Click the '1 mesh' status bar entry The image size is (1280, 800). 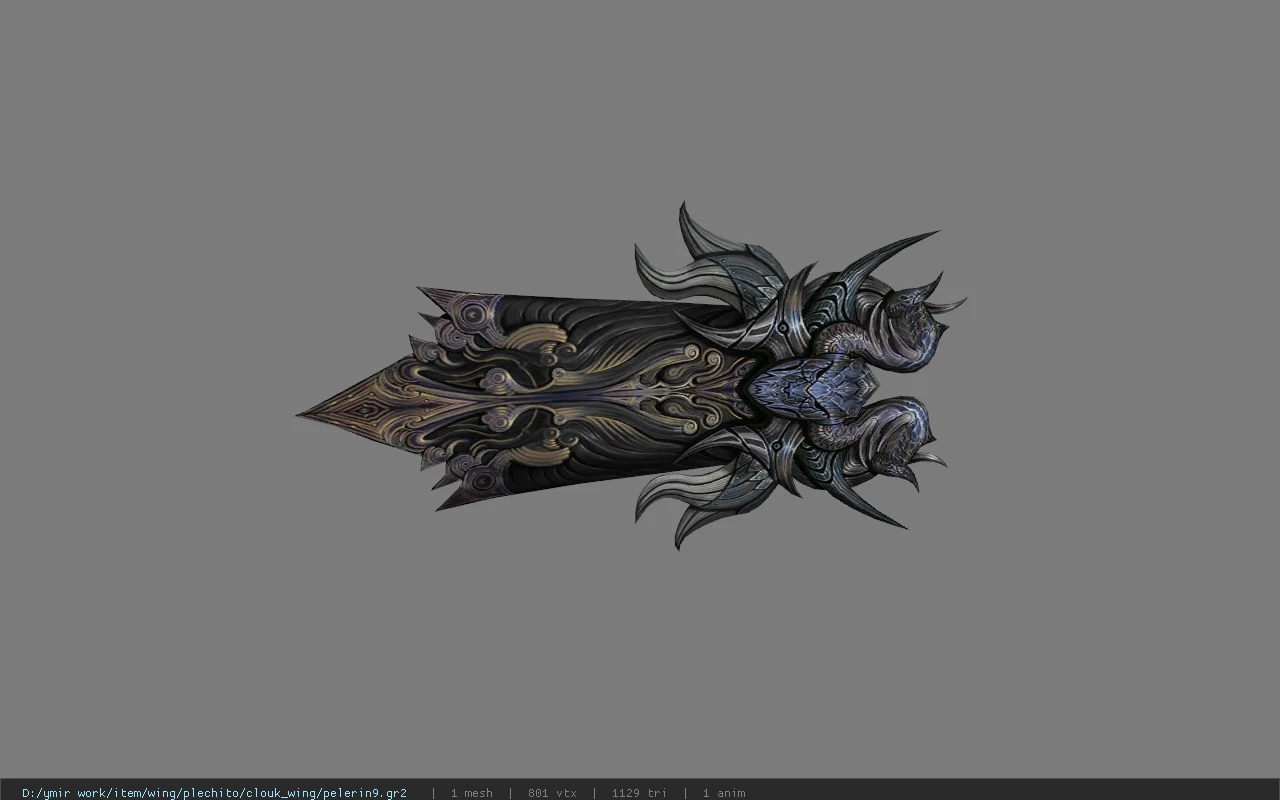click(x=471, y=793)
